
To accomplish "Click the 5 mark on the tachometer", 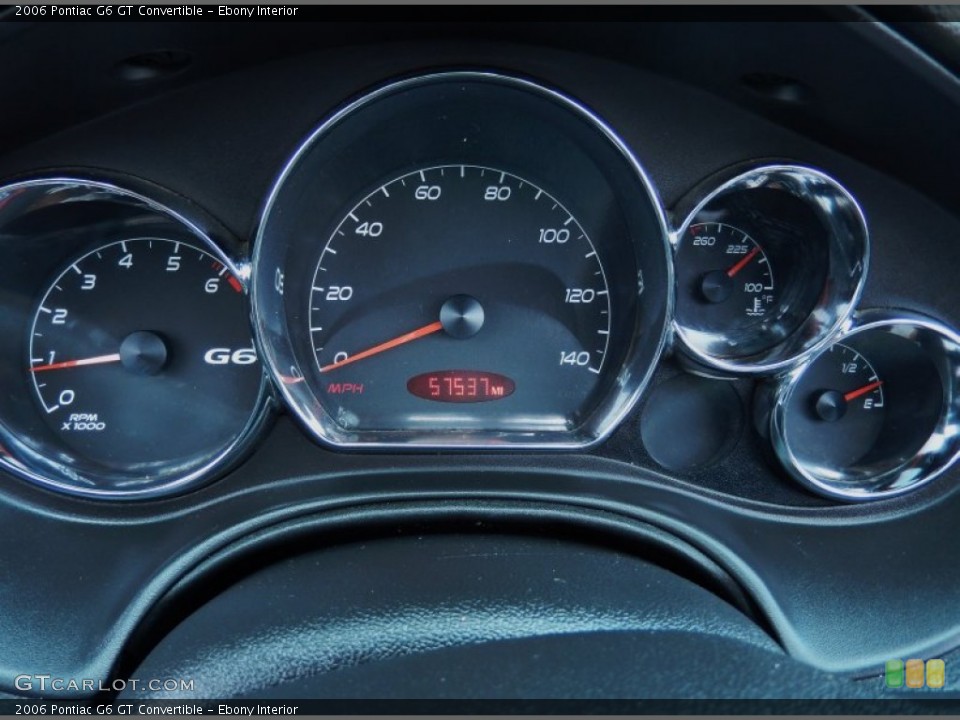I will (x=173, y=263).
